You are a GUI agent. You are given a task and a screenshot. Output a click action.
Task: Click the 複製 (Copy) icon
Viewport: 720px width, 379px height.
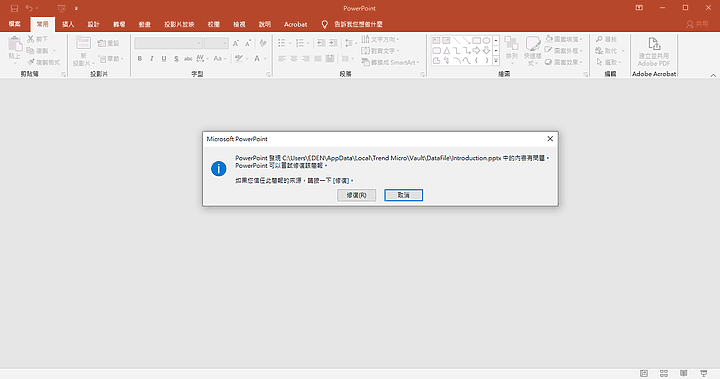31,51
